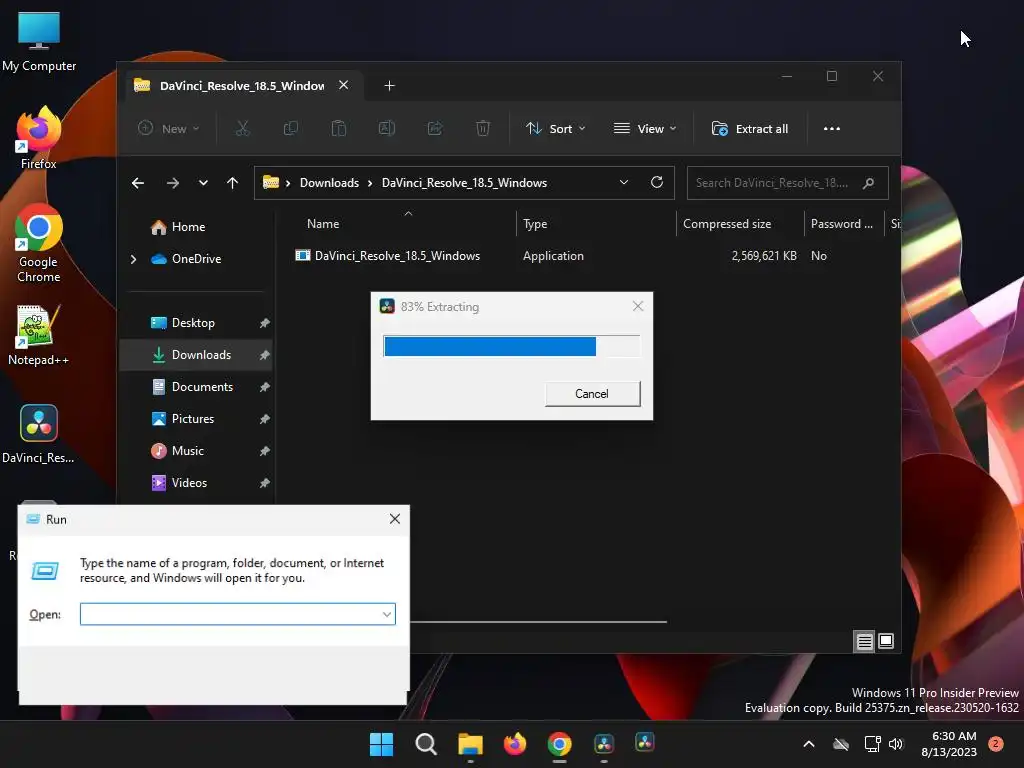Click the Explorer horizontal scrollbar
Viewport: 1024px width, 768px height.
pos(538,622)
